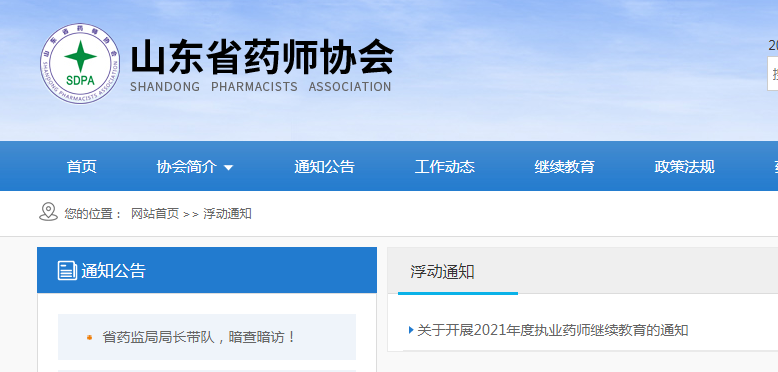This screenshot has height=372, width=778.
Task: Click the 您的位置： label
Action: point(93,214)
